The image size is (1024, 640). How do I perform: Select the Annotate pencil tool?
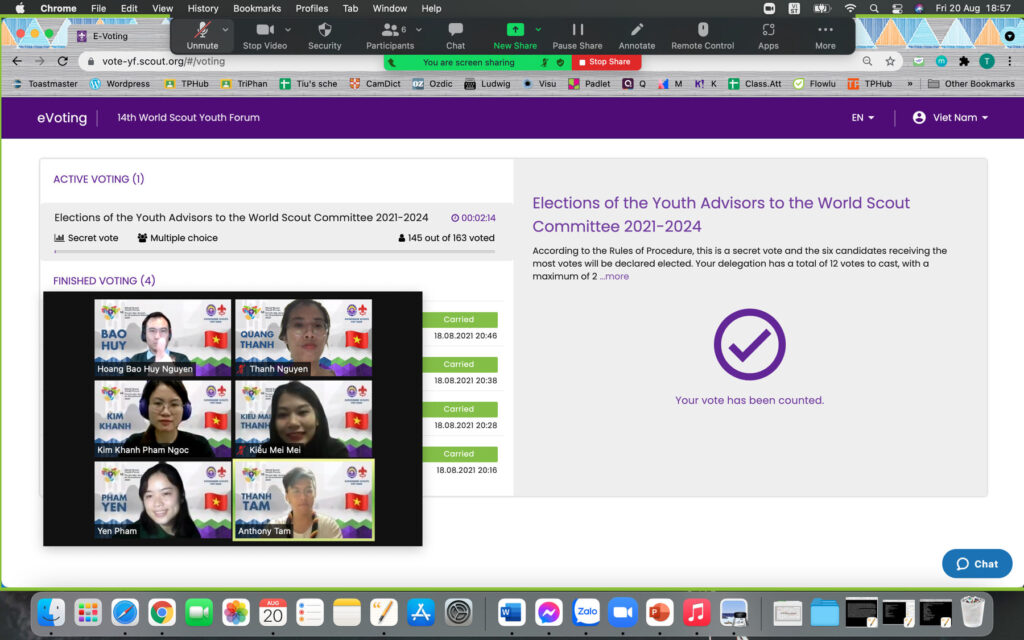coord(636,30)
